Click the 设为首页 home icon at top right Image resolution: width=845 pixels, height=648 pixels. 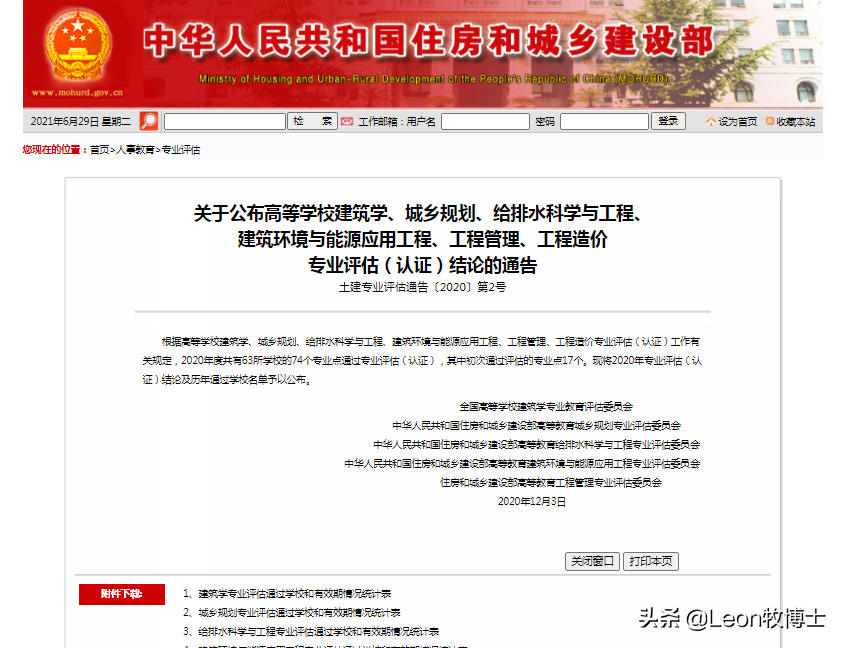click(711, 119)
